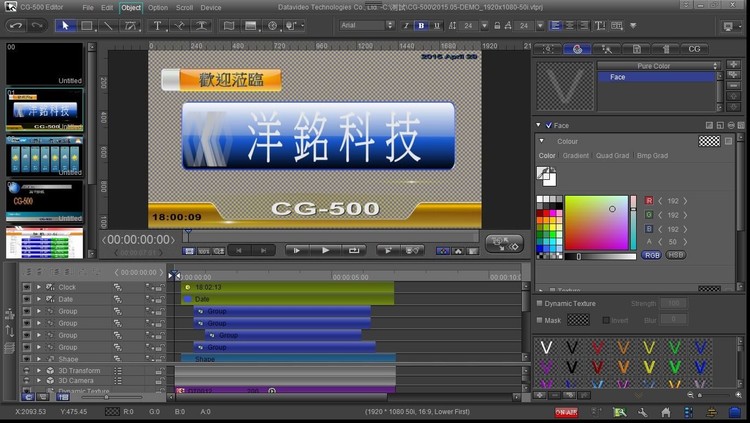Toggle visibility of the Clock layer
This screenshot has height=423, width=750.
tap(26, 287)
